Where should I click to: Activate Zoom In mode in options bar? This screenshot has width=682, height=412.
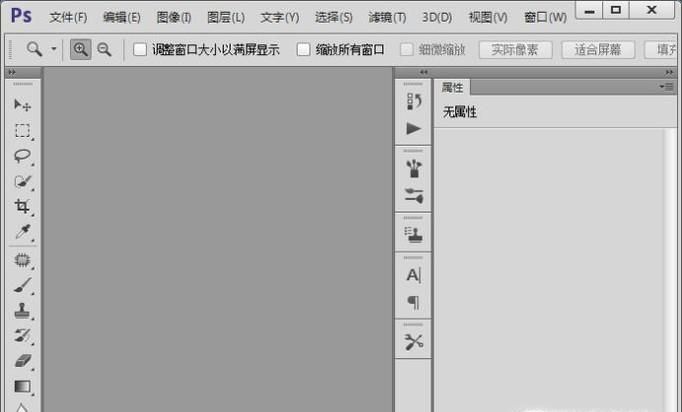pos(80,49)
